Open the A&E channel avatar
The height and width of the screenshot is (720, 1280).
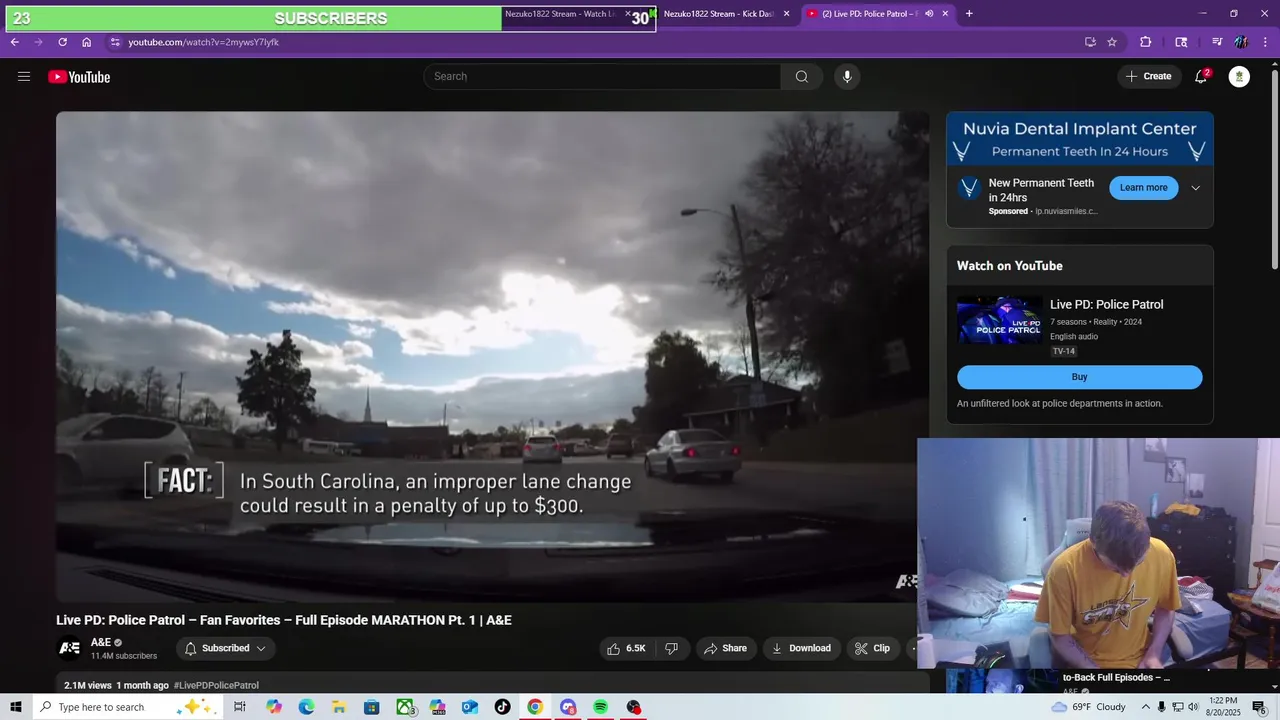coord(70,648)
